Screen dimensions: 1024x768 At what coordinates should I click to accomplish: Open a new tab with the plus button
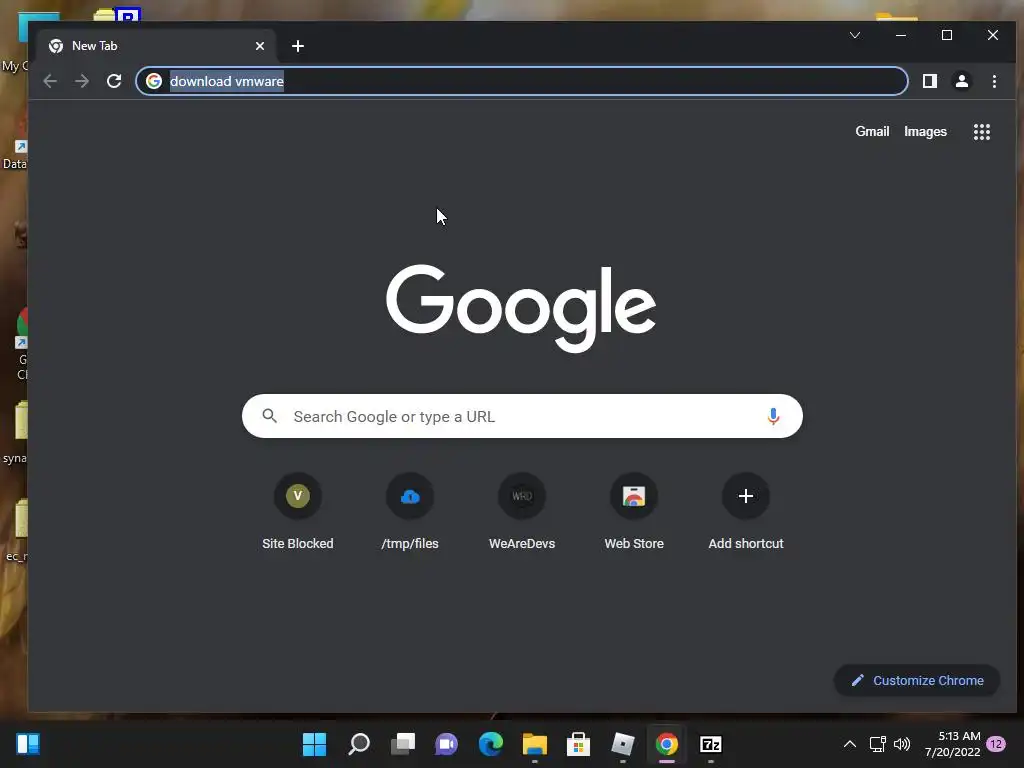tap(298, 46)
